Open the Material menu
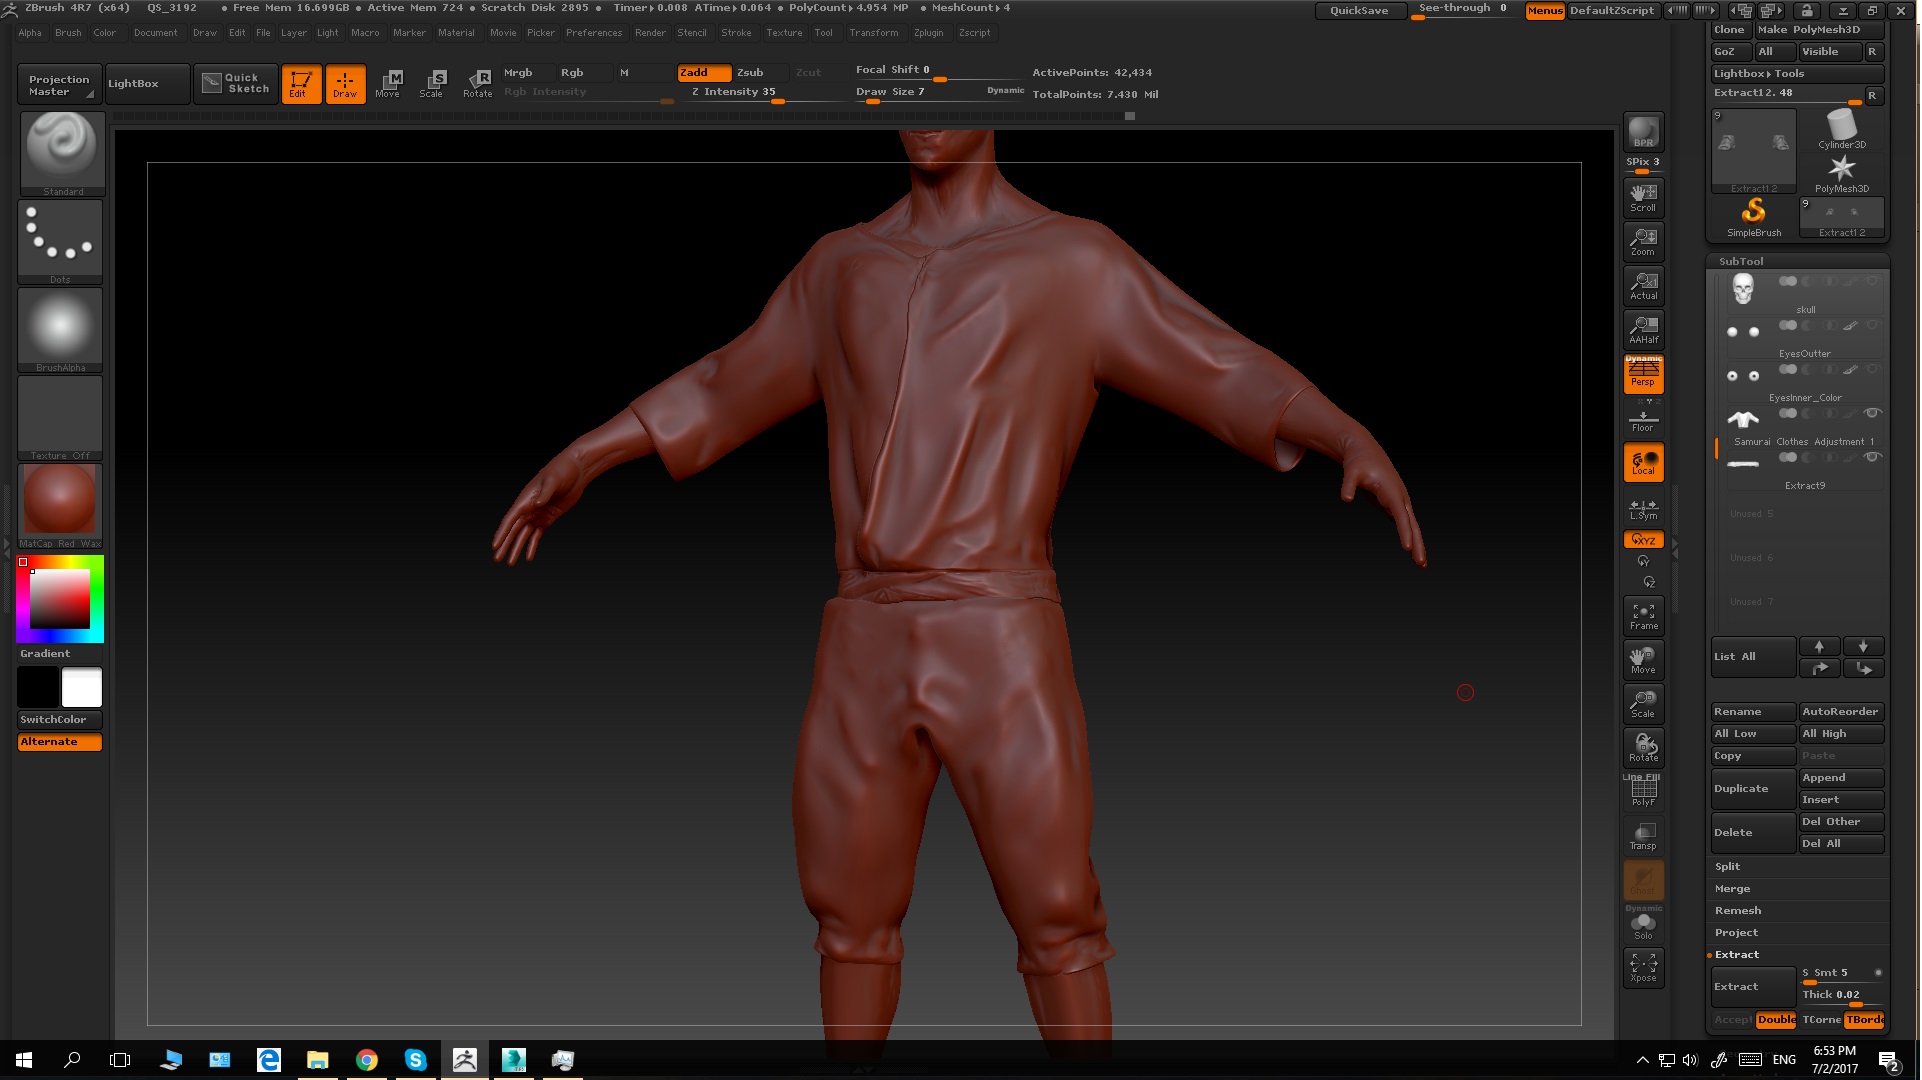Screen dimensions: 1922x1080 pyautogui.click(x=456, y=33)
